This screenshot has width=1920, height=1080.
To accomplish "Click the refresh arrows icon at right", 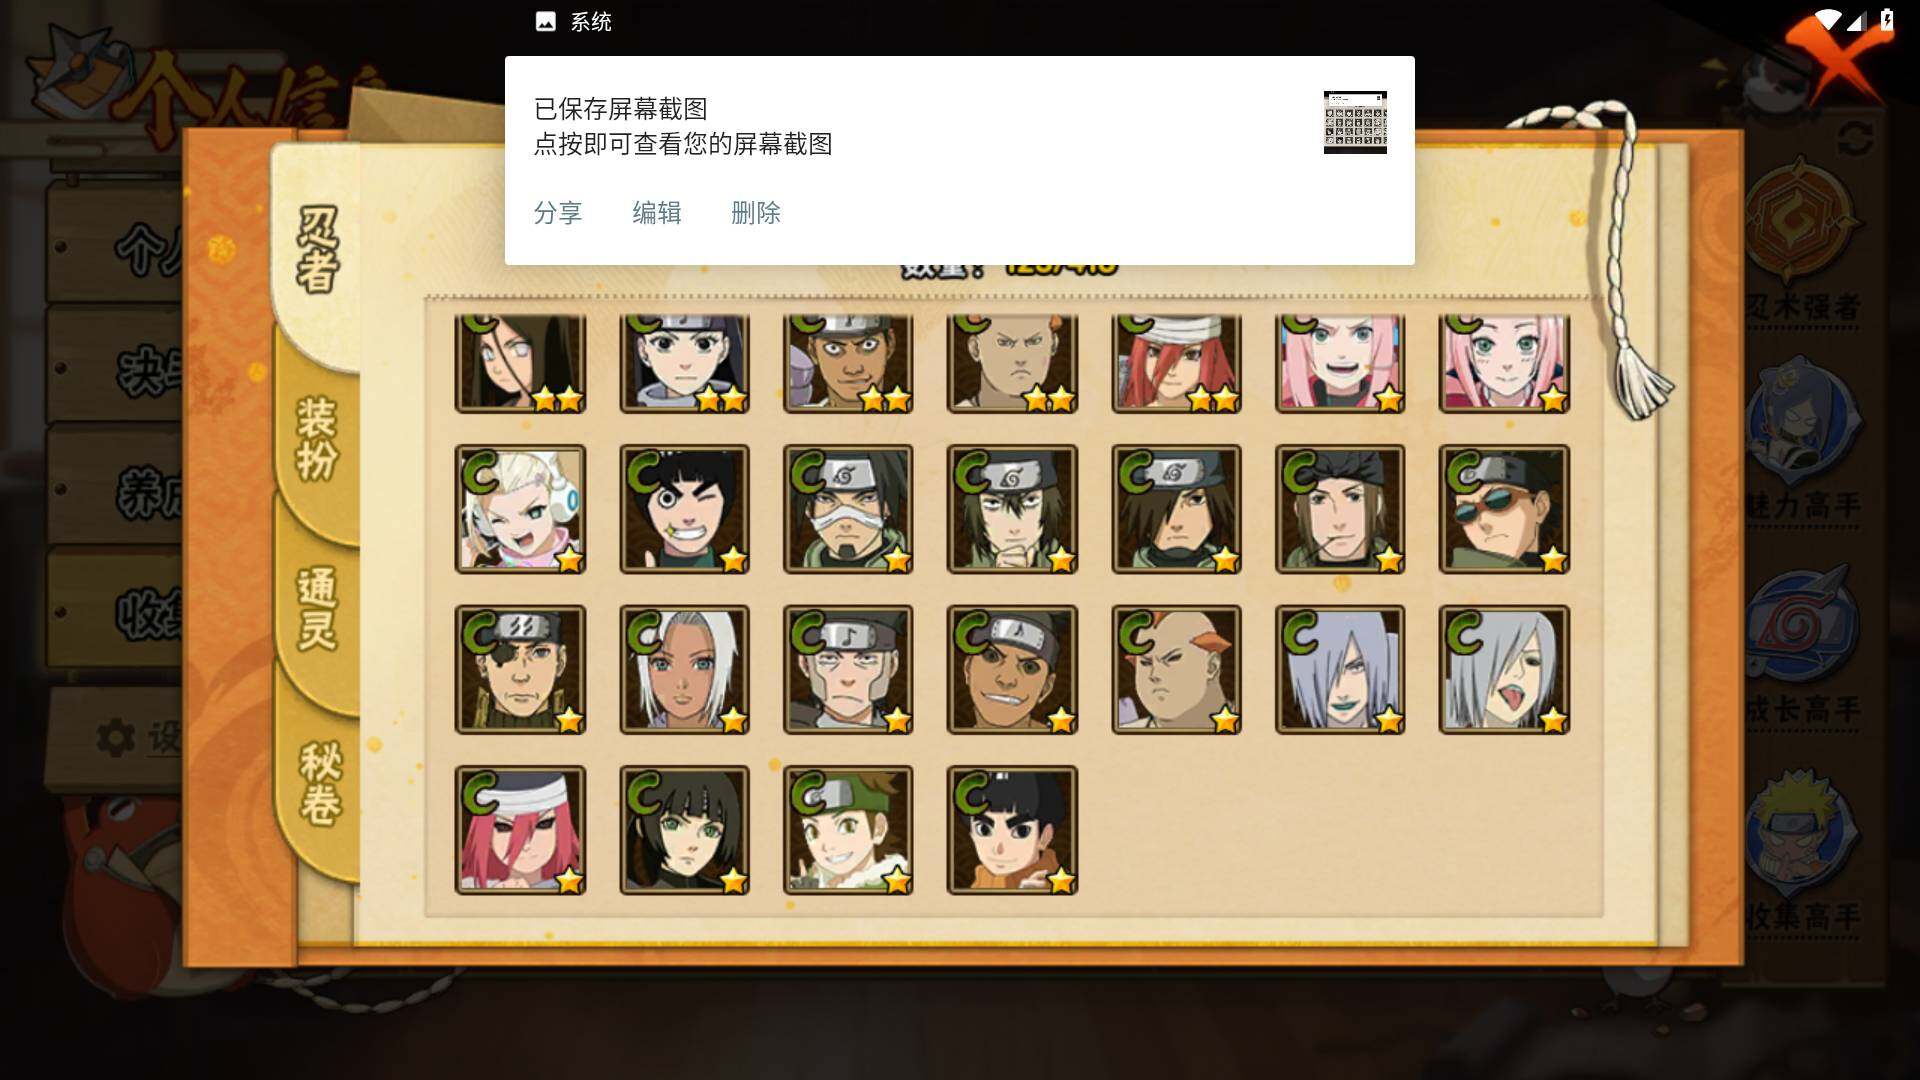I will coord(1855,139).
